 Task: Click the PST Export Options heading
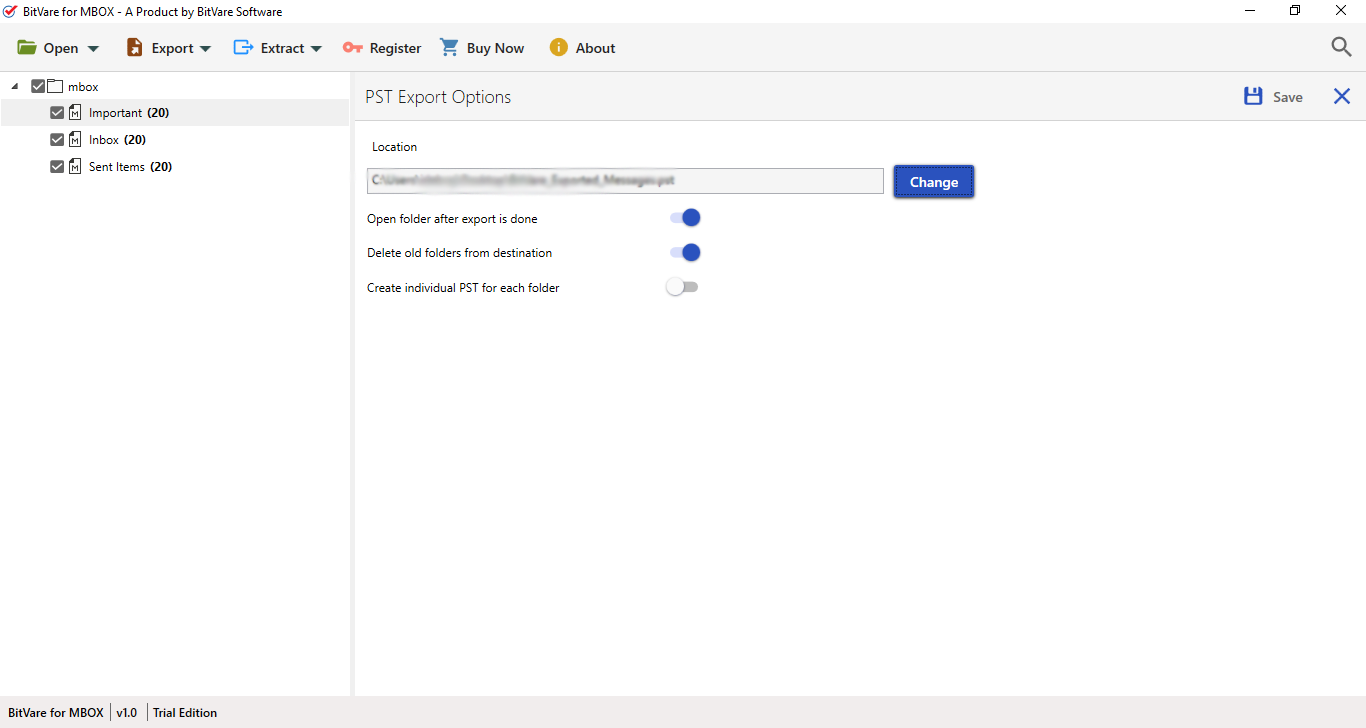click(438, 97)
